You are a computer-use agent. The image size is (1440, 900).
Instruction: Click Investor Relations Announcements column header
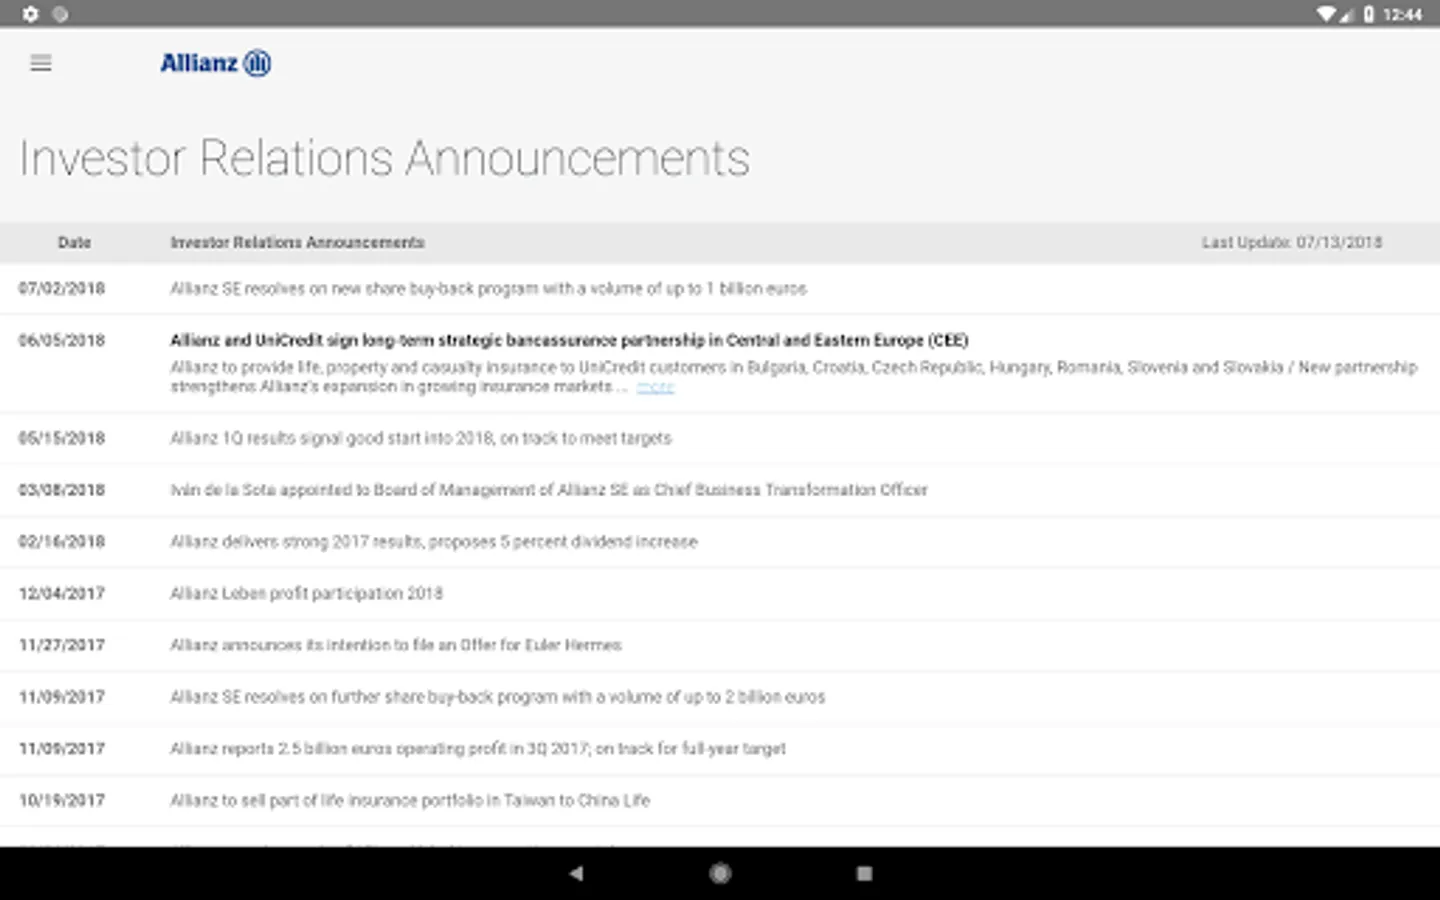[297, 242]
